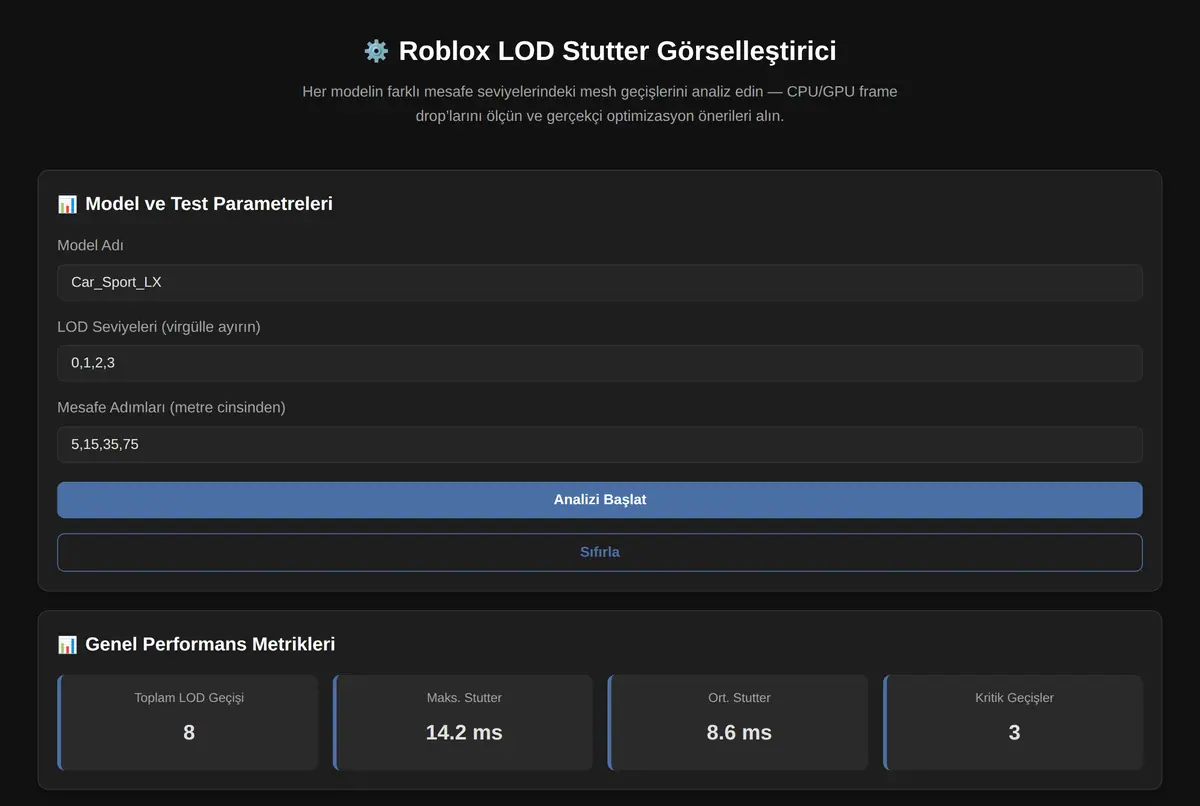Click the Mesafe Adımları (metre cinsinden) label
Viewport: 1200px width, 806px height.
point(171,407)
